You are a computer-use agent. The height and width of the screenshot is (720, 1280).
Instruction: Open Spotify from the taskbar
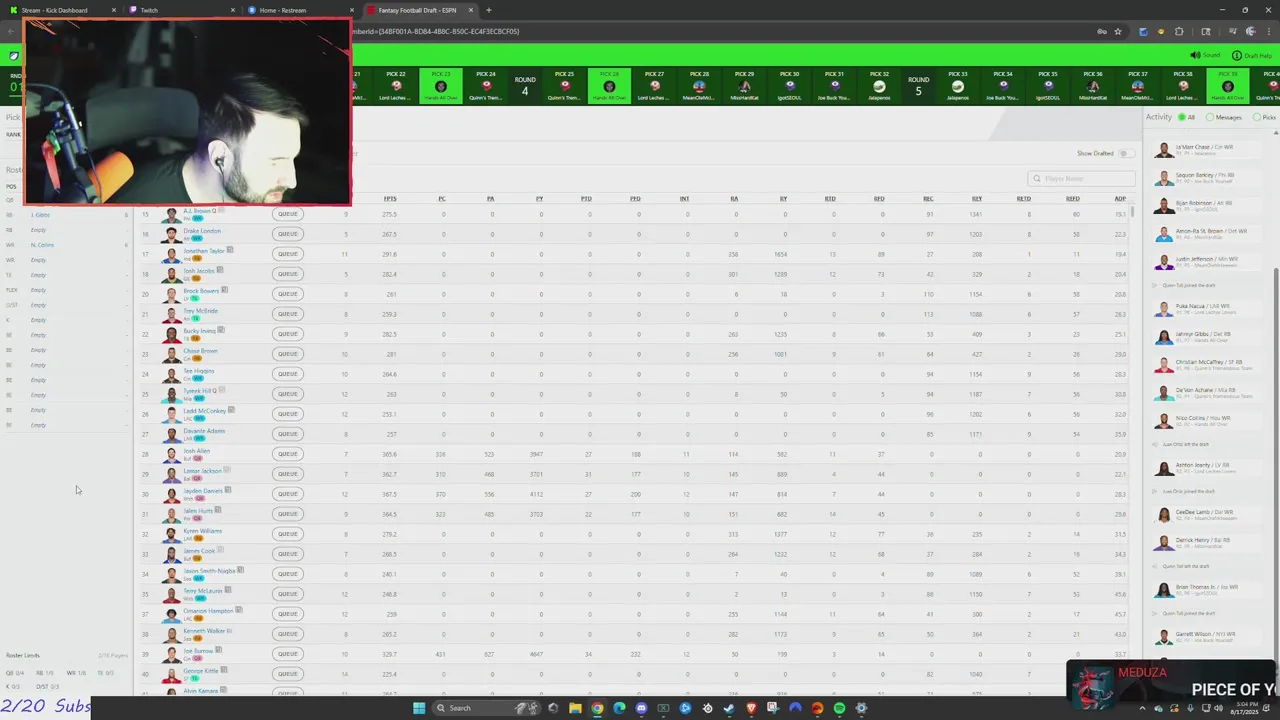coord(839,708)
